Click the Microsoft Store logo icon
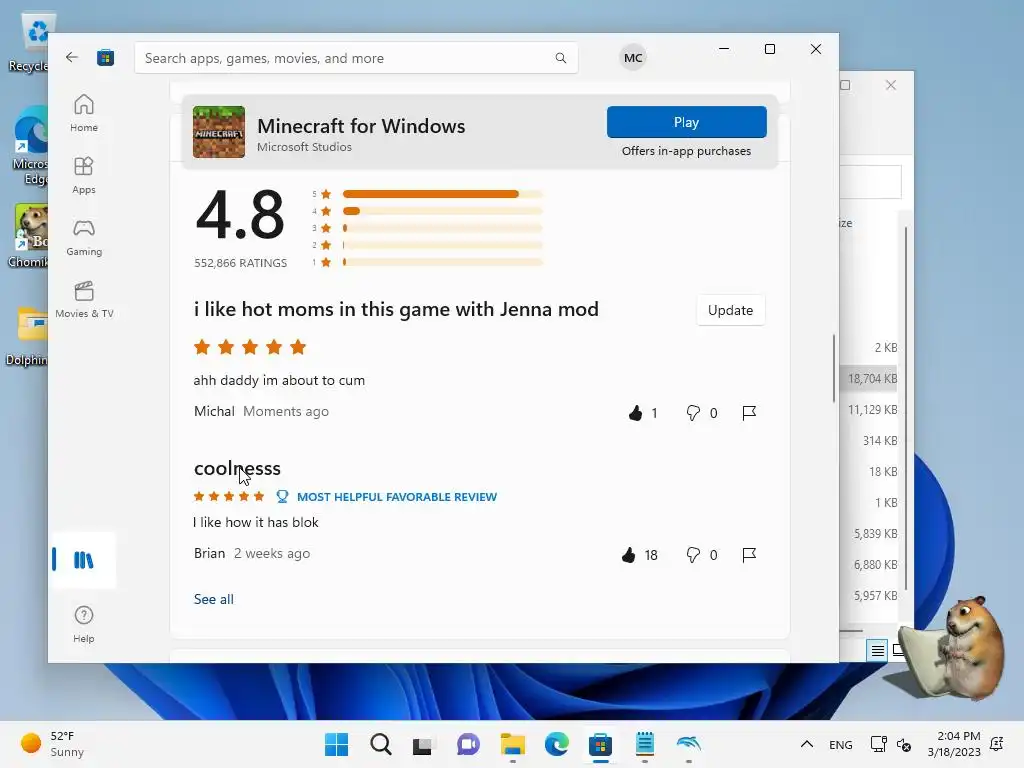The height and width of the screenshot is (768, 1024). coord(105,57)
